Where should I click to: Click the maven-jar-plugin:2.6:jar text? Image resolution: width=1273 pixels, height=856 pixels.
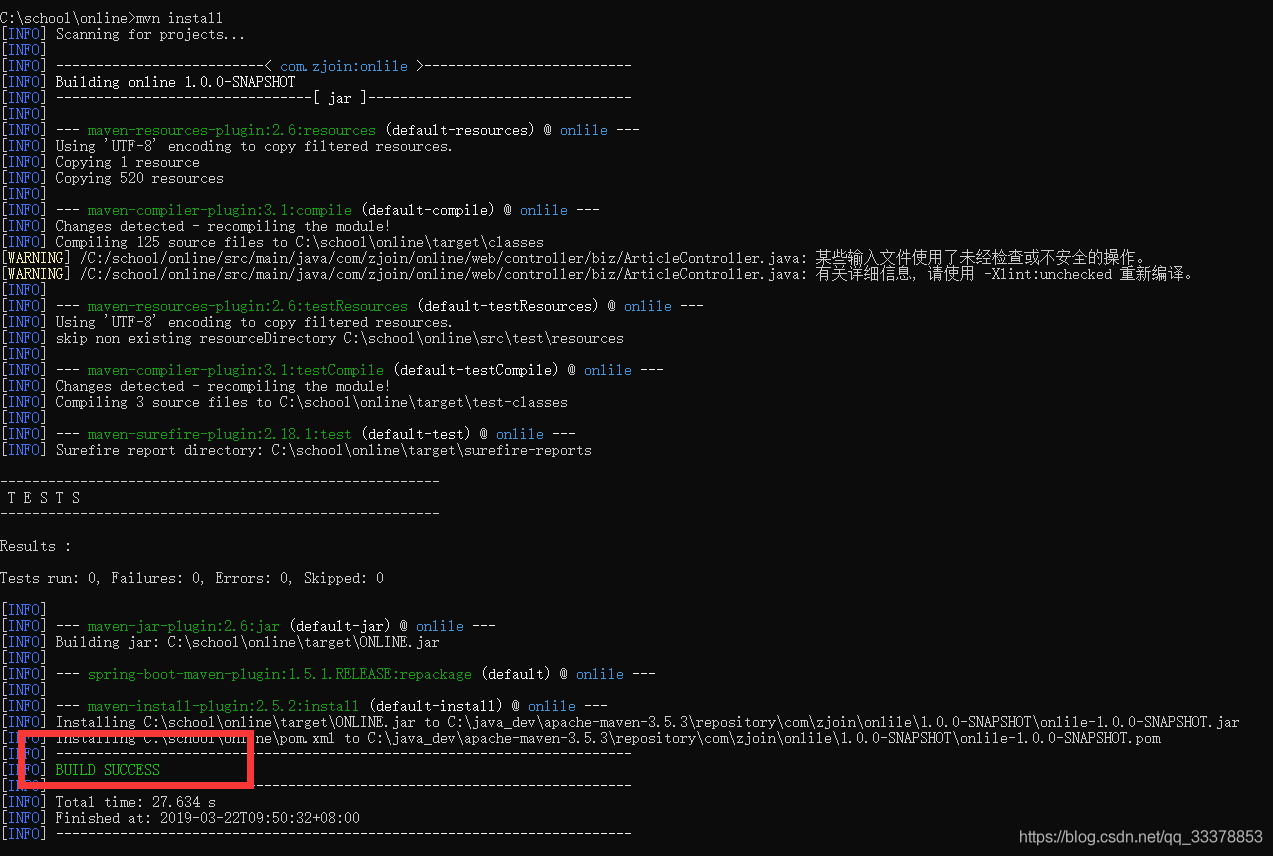tap(183, 625)
